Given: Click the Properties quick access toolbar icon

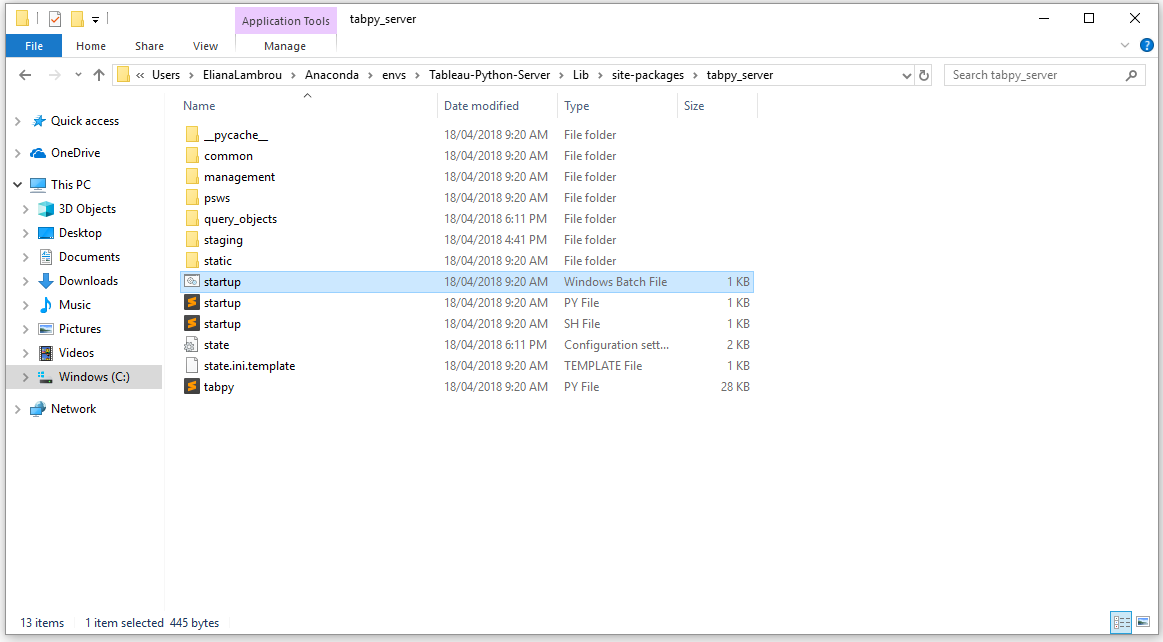Looking at the screenshot, I should (x=55, y=19).
